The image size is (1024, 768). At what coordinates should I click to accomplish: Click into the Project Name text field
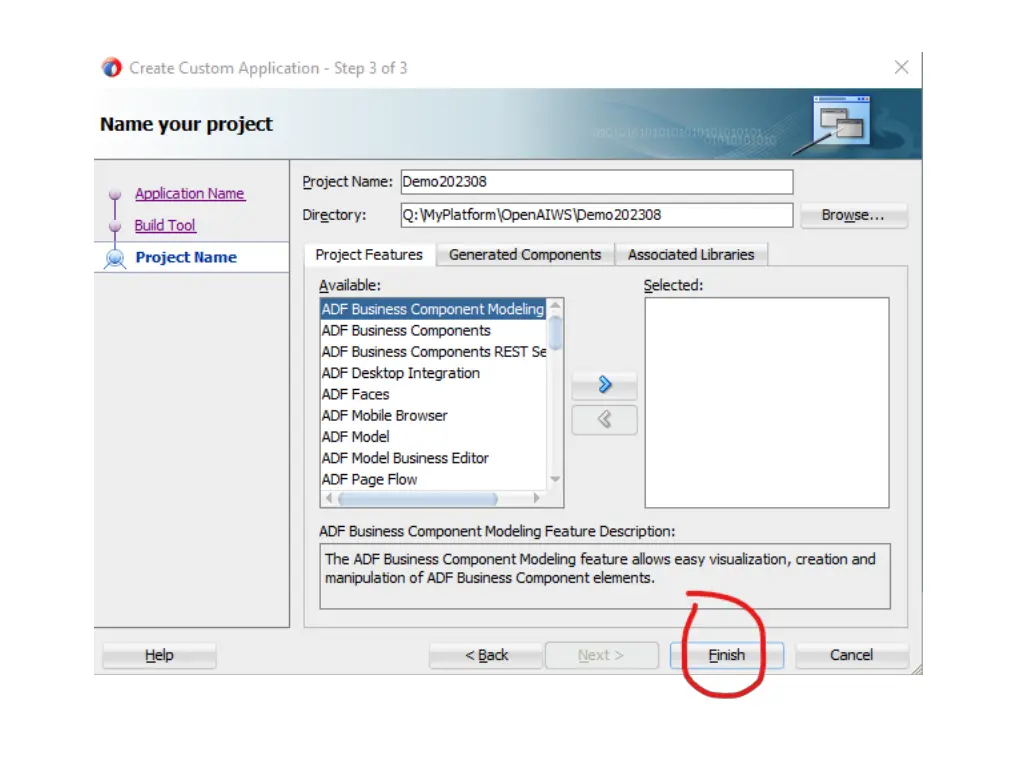[x=595, y=182]
